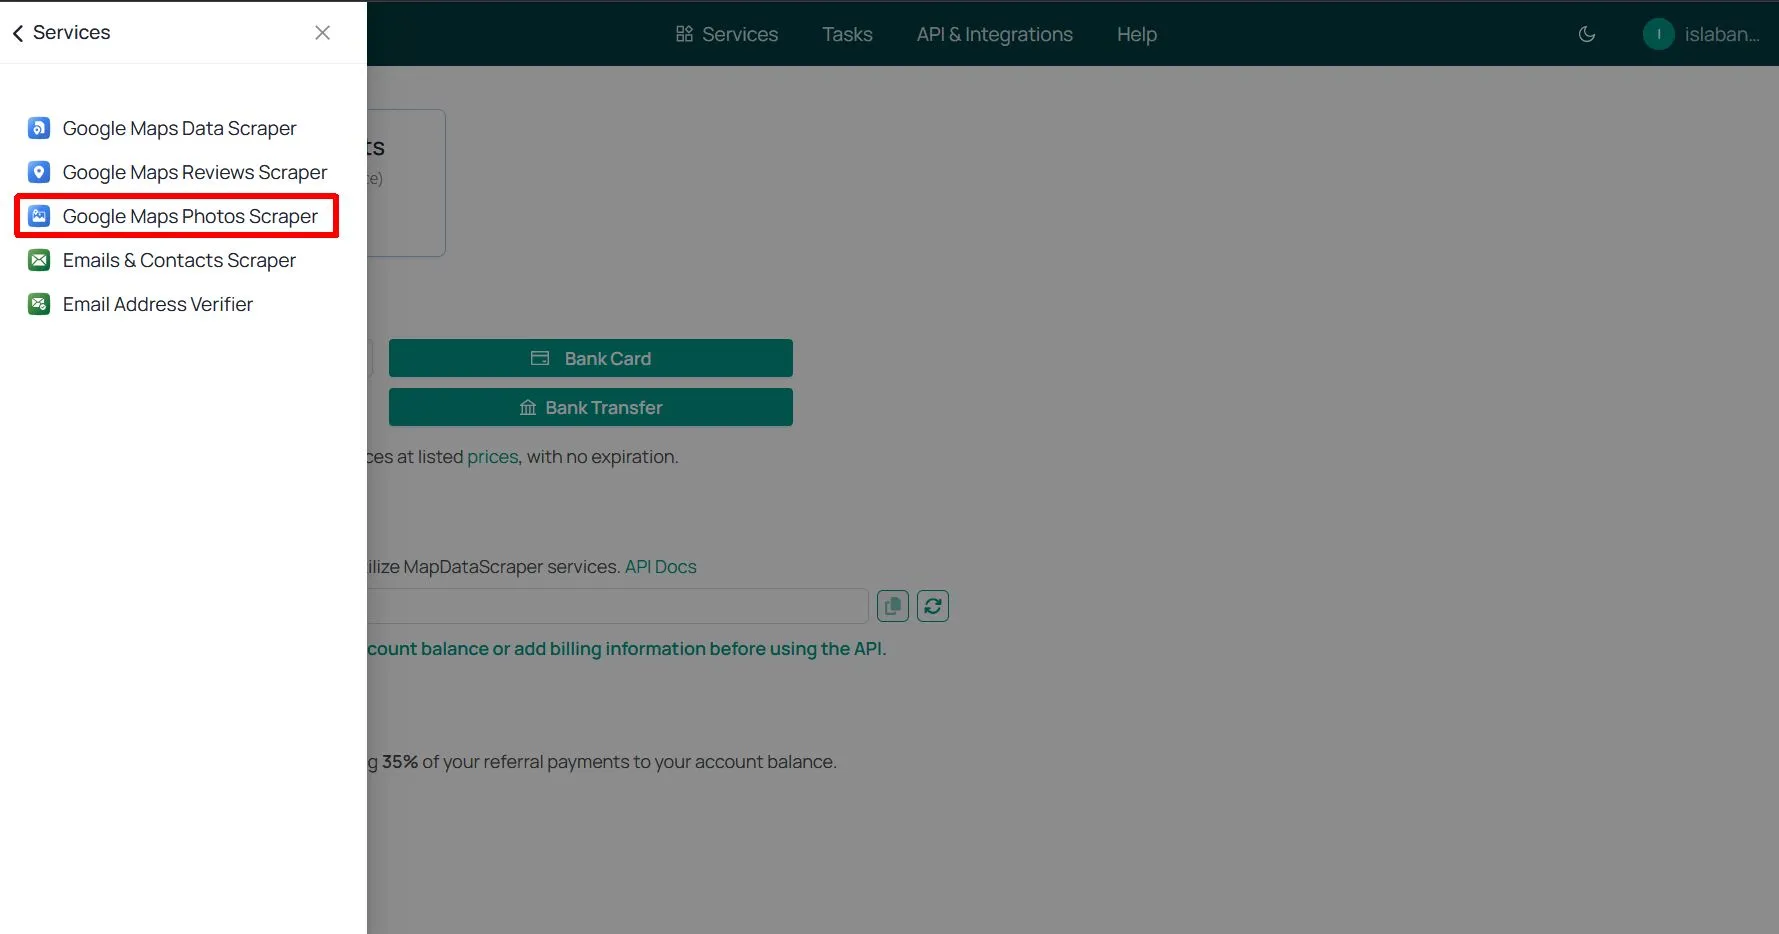Click the billing information notice text
This screenshot has height=934, width=1779.
(x=626, y=649)
